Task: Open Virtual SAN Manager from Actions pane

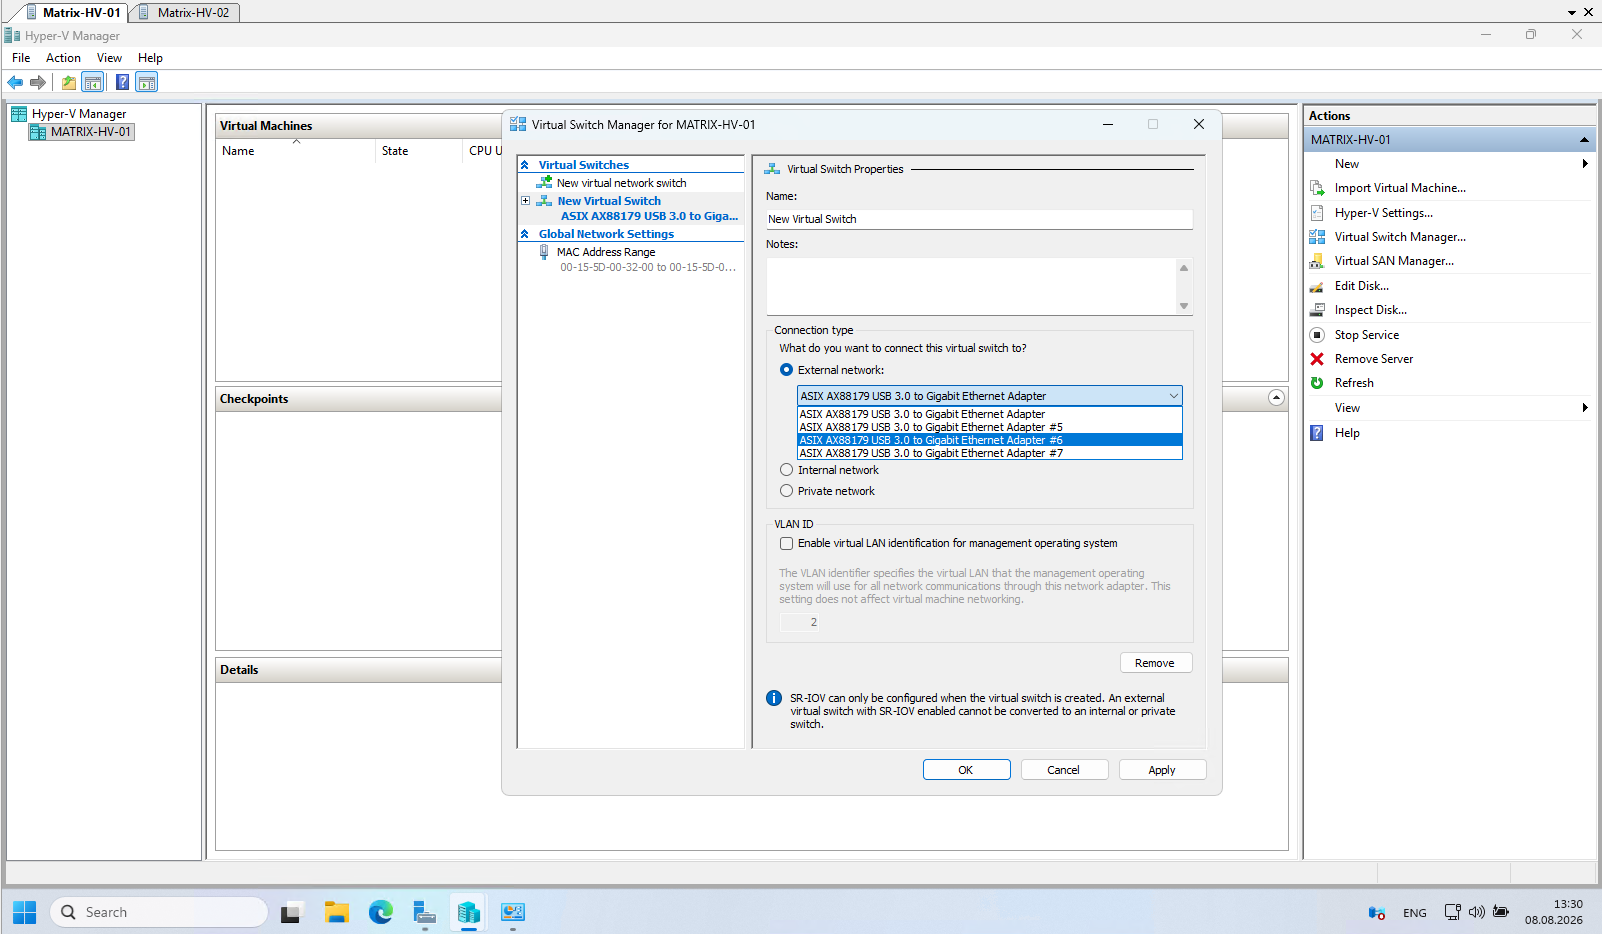Action: point(1394,261)
